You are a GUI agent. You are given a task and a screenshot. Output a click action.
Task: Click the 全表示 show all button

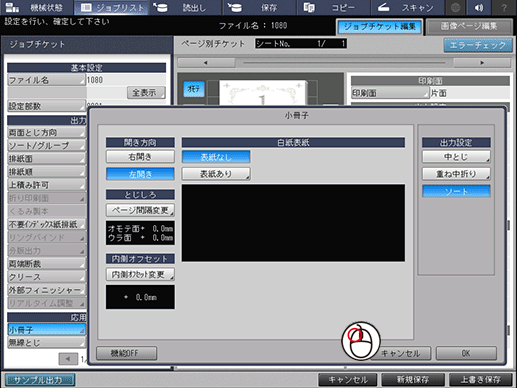pos(146,93)
